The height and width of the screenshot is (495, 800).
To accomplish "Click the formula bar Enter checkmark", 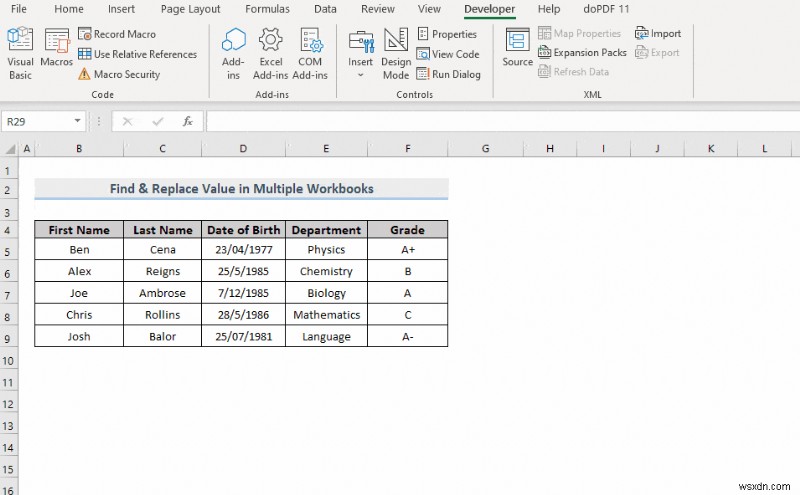I will tap(158, 121).
